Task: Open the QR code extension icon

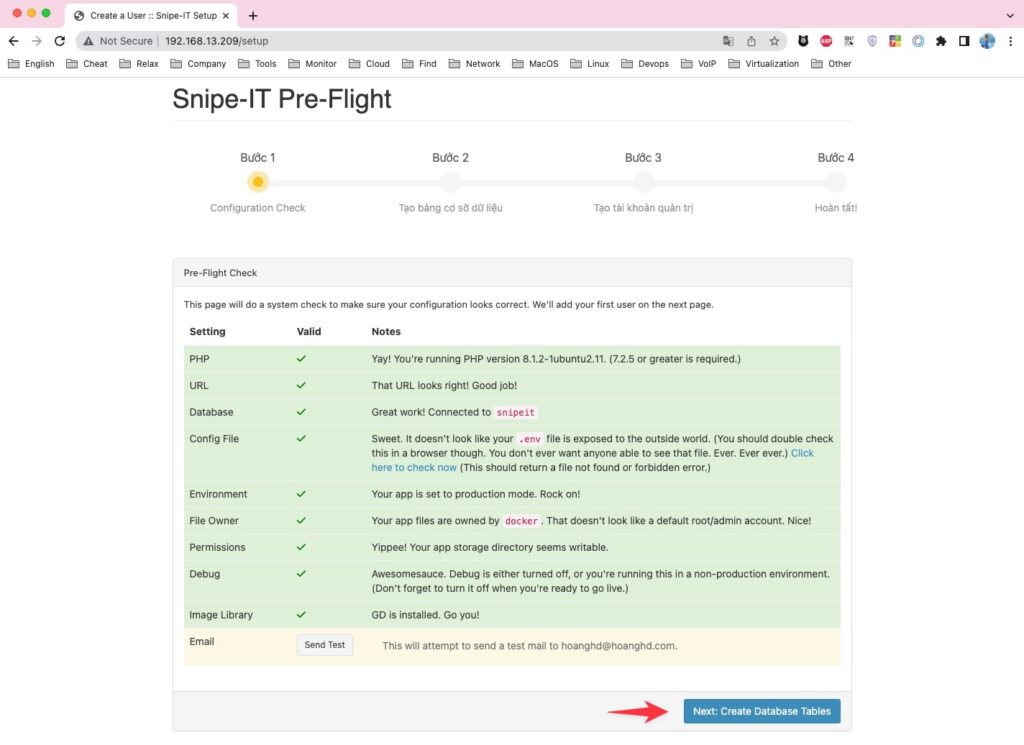Action: (x=848, y=41)
